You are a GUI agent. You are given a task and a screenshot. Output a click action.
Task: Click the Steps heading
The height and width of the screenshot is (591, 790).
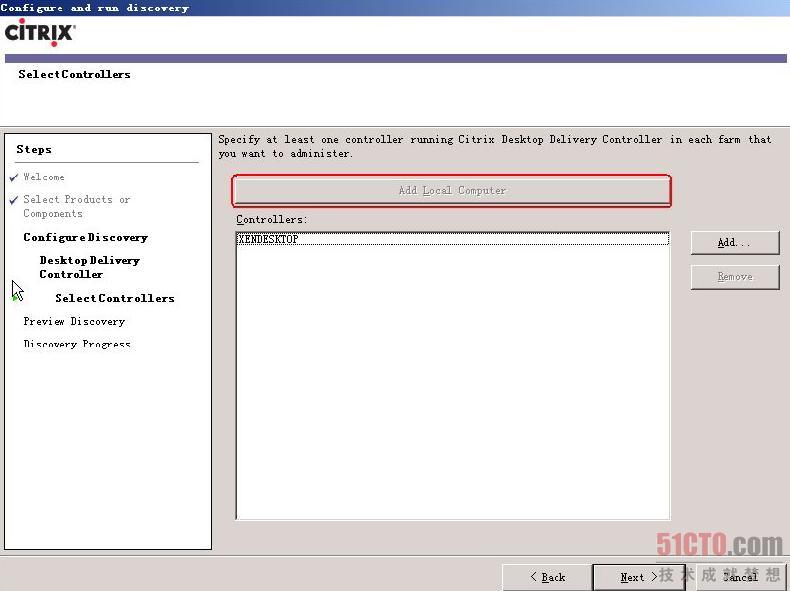34,149
